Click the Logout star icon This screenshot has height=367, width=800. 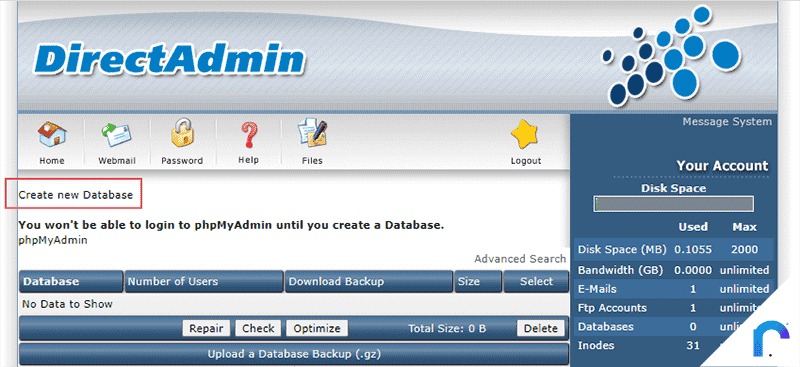(x=525, y=135)
